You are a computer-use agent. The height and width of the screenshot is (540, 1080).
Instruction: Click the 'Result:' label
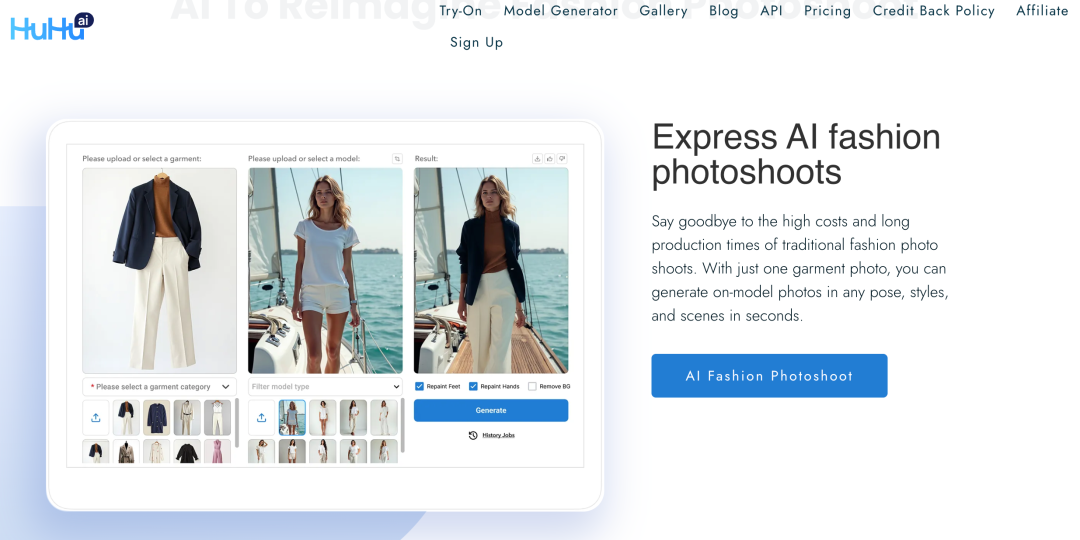426,158
